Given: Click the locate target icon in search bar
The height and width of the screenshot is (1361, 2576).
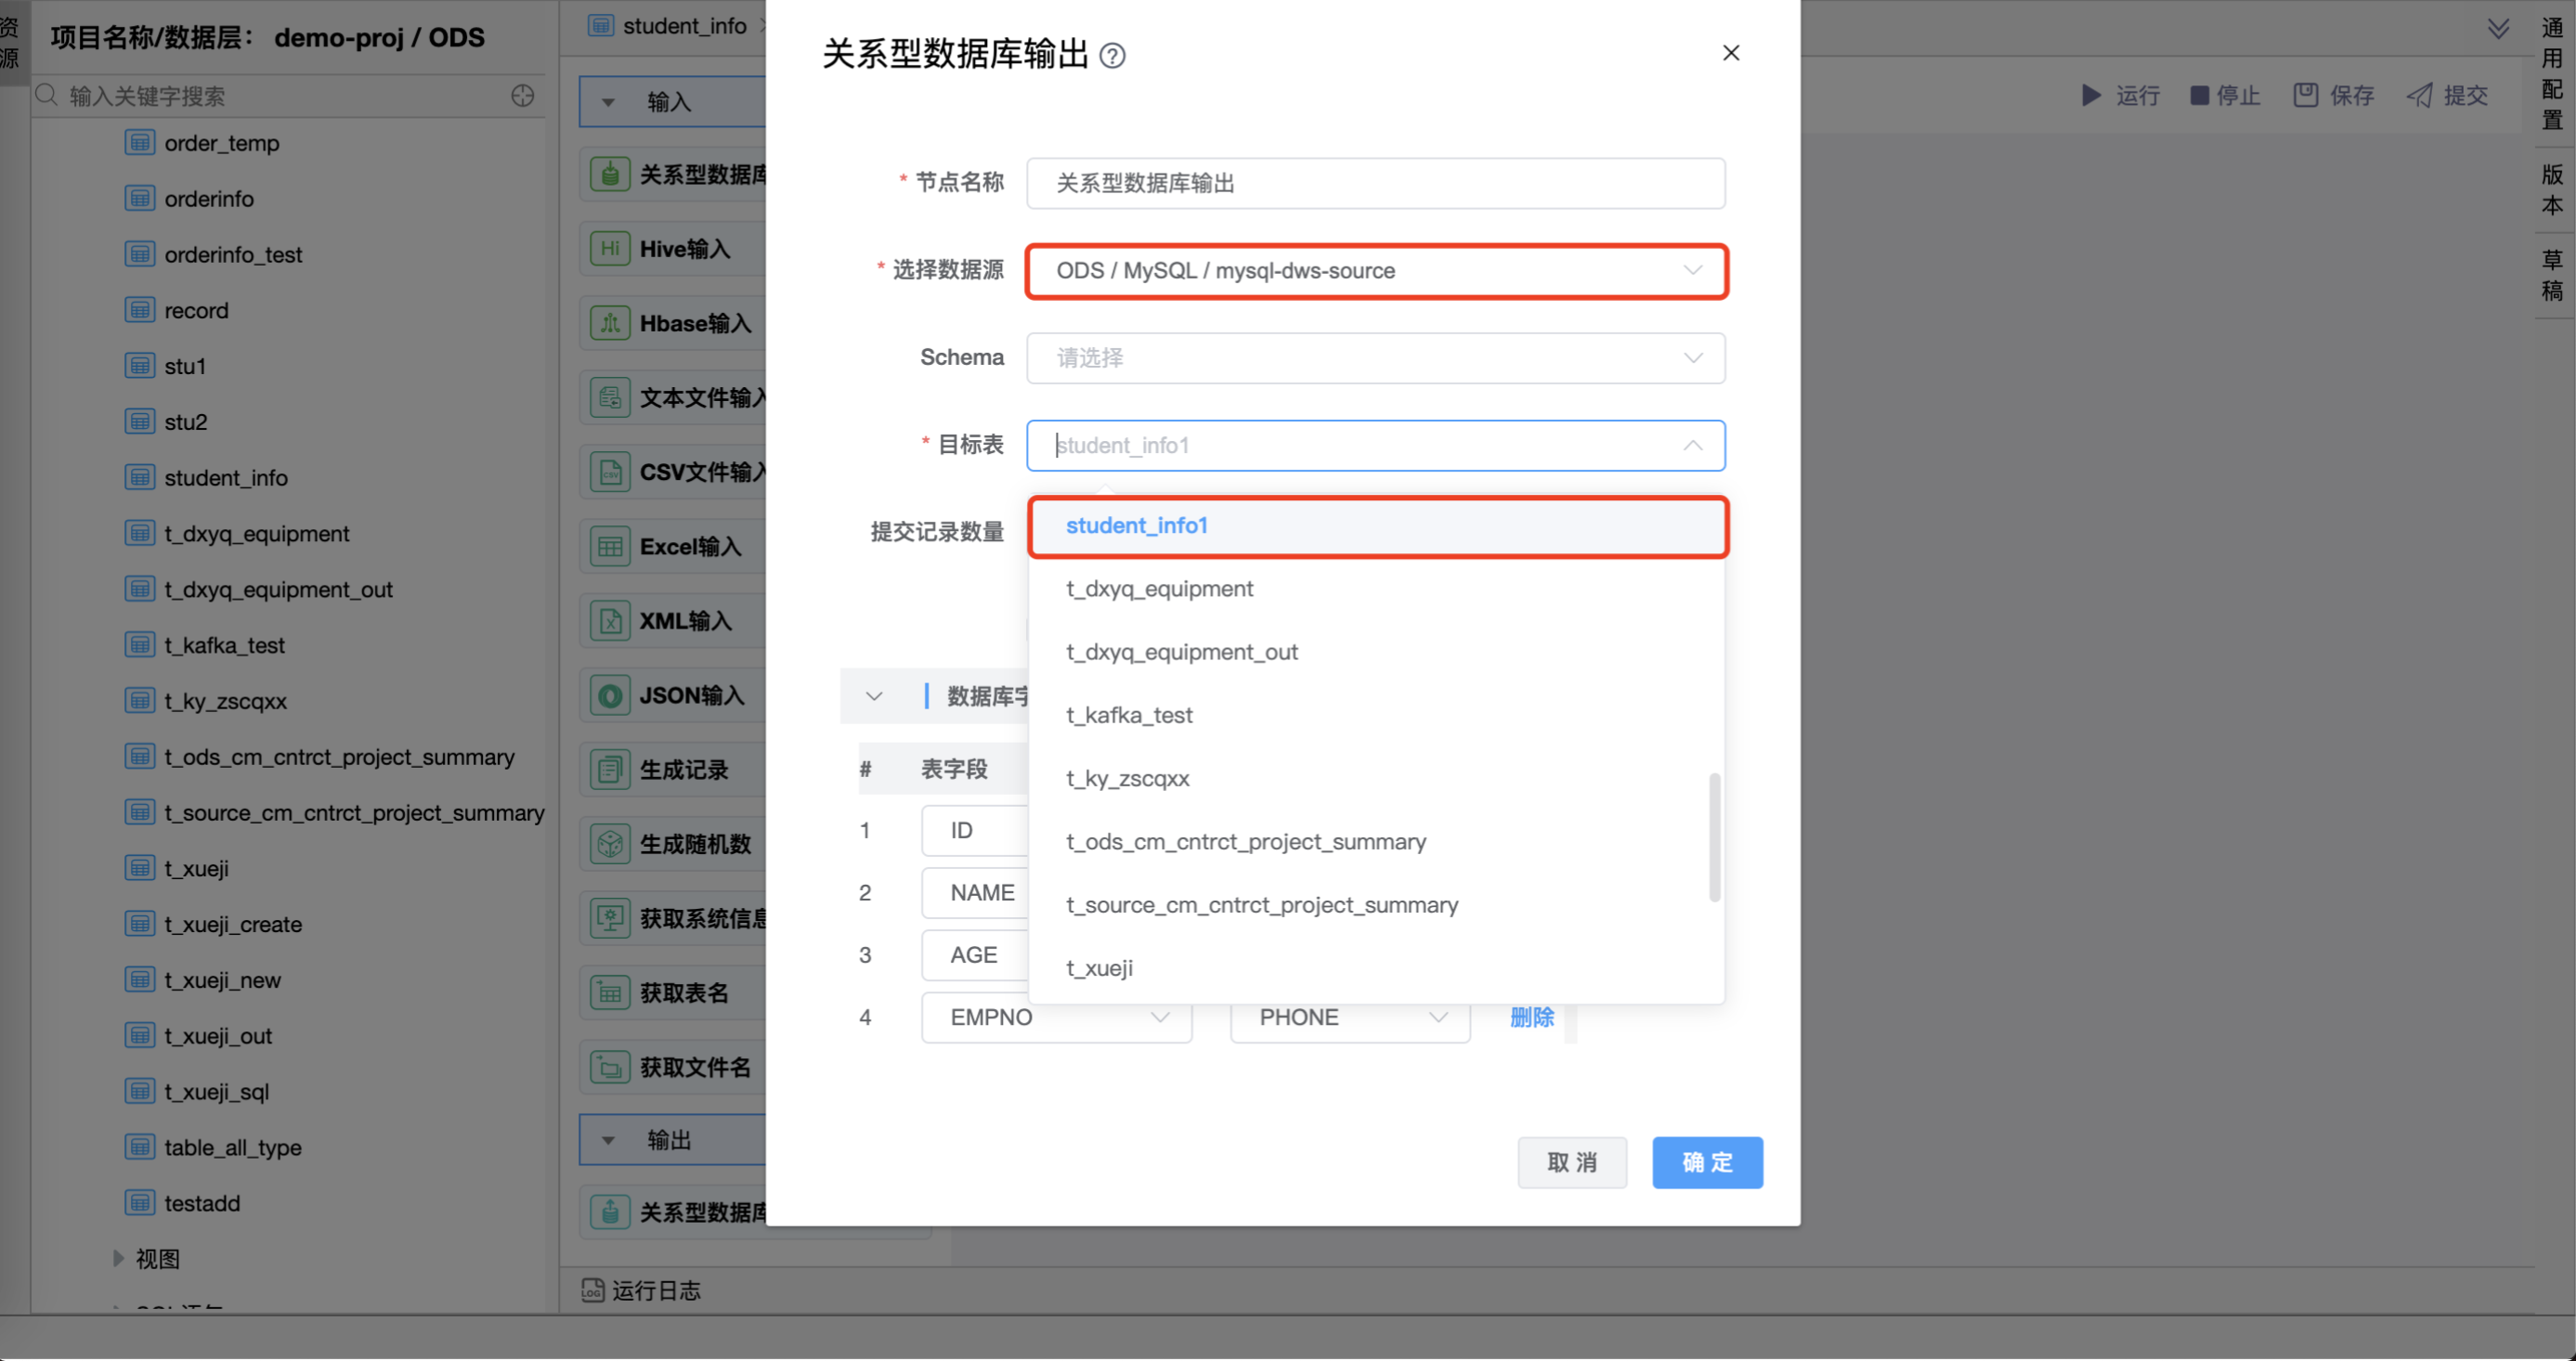Looking at the screenshot, I should [x=522, y=96].
